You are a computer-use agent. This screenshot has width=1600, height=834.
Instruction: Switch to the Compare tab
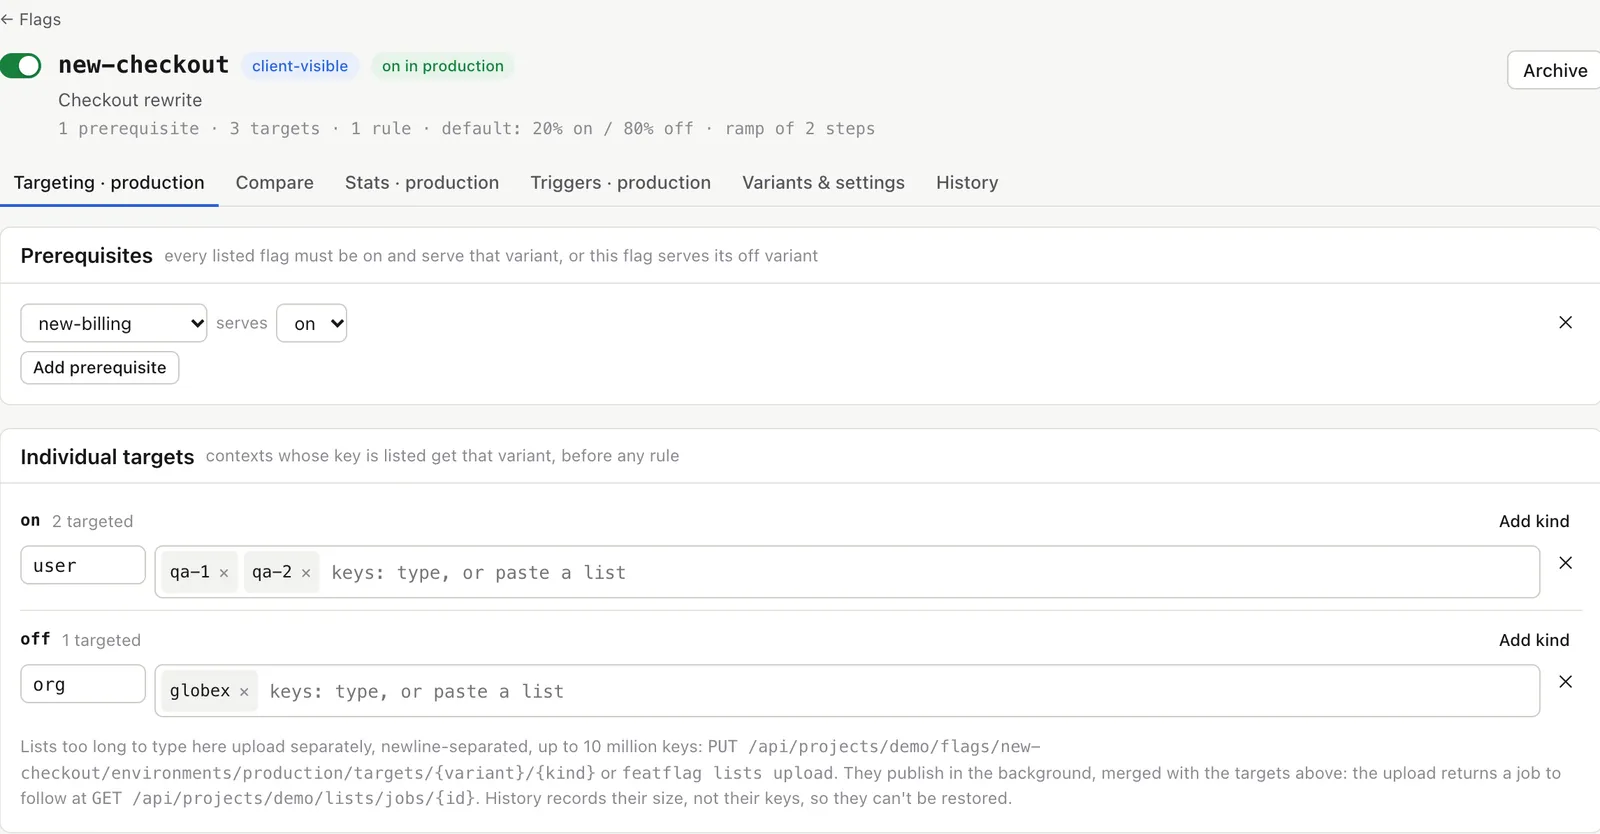pos(275,183)
